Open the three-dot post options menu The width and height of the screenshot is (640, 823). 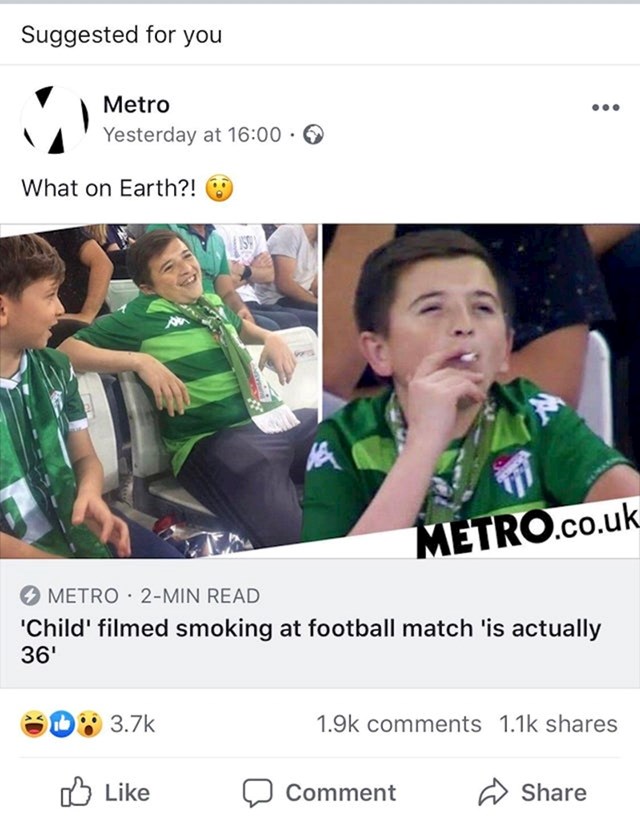605,108
